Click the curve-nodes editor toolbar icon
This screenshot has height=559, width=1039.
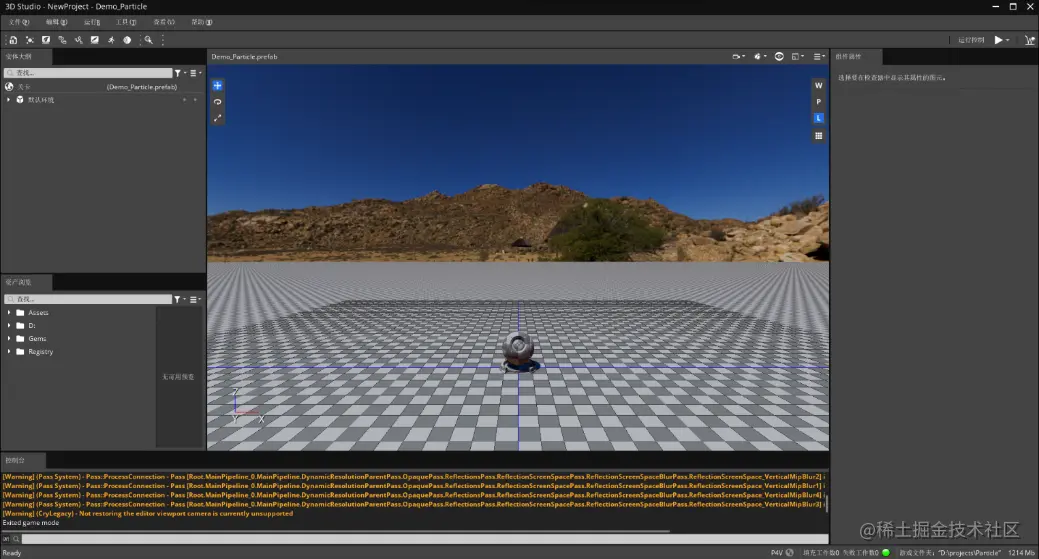78,40
